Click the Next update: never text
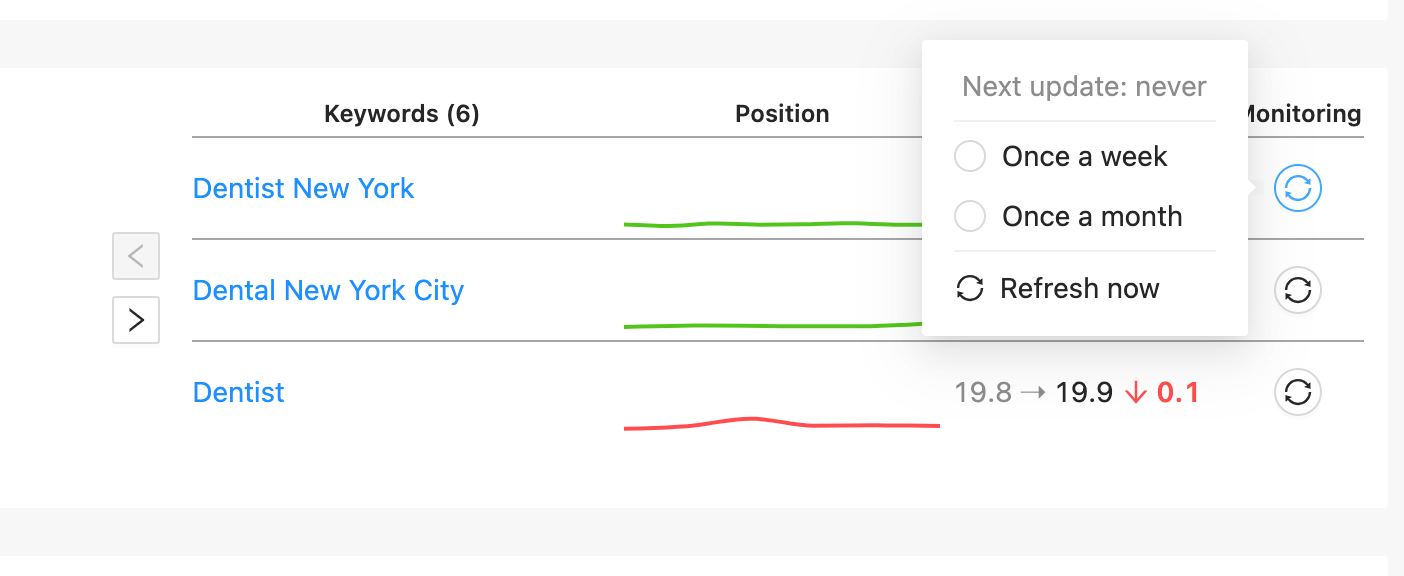The image size is (1404, 576). coord(1084,87)
